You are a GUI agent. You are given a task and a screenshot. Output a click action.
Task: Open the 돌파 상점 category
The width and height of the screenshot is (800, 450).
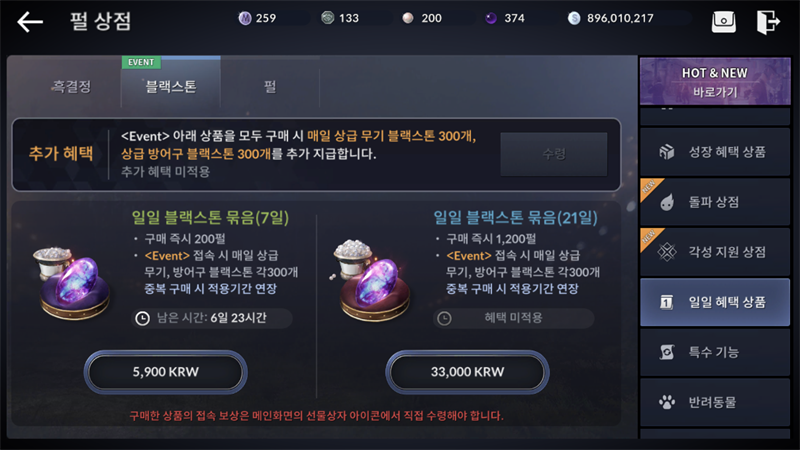(x=715, y=202)
